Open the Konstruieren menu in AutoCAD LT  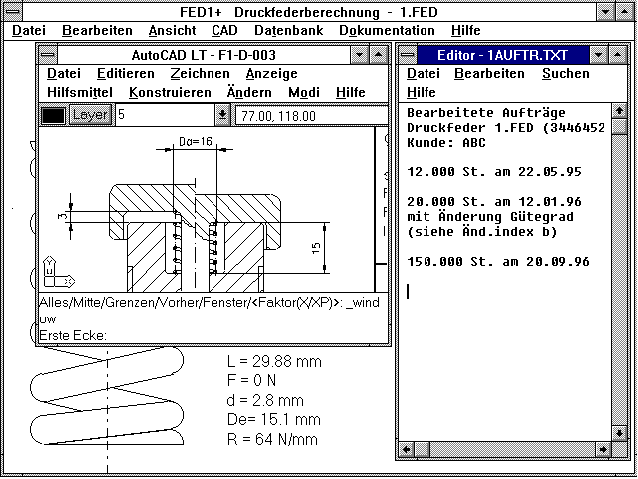pyautogui.click(x=170, y=92)
